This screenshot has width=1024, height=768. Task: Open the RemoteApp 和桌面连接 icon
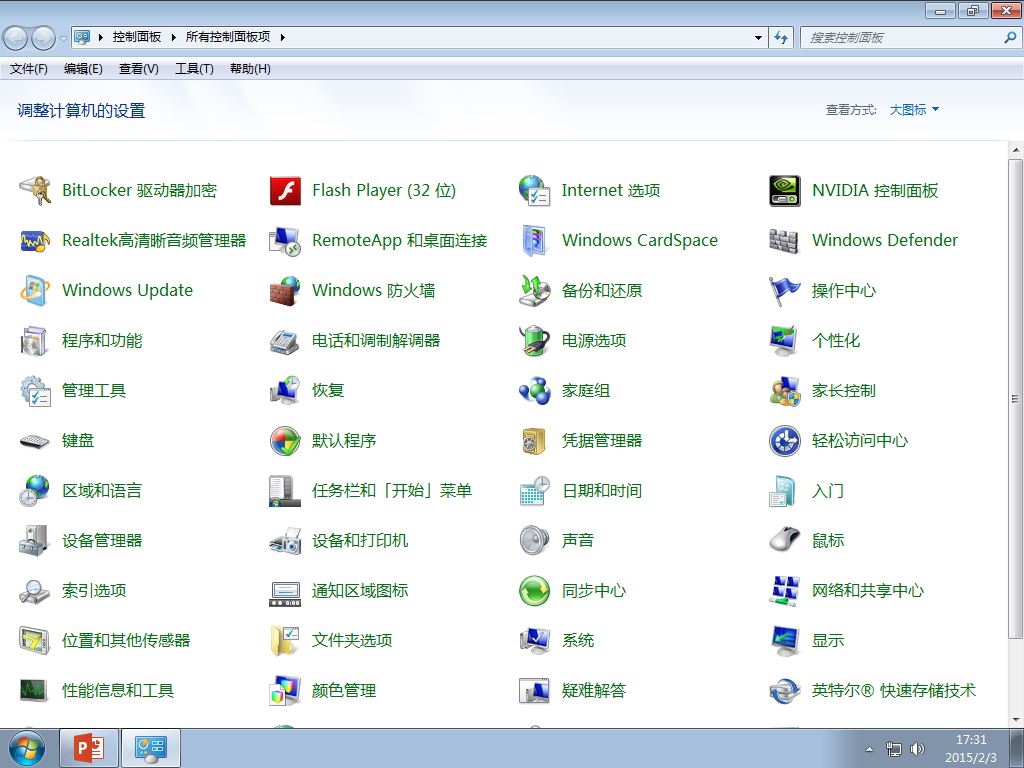click(x=285, y=241)
